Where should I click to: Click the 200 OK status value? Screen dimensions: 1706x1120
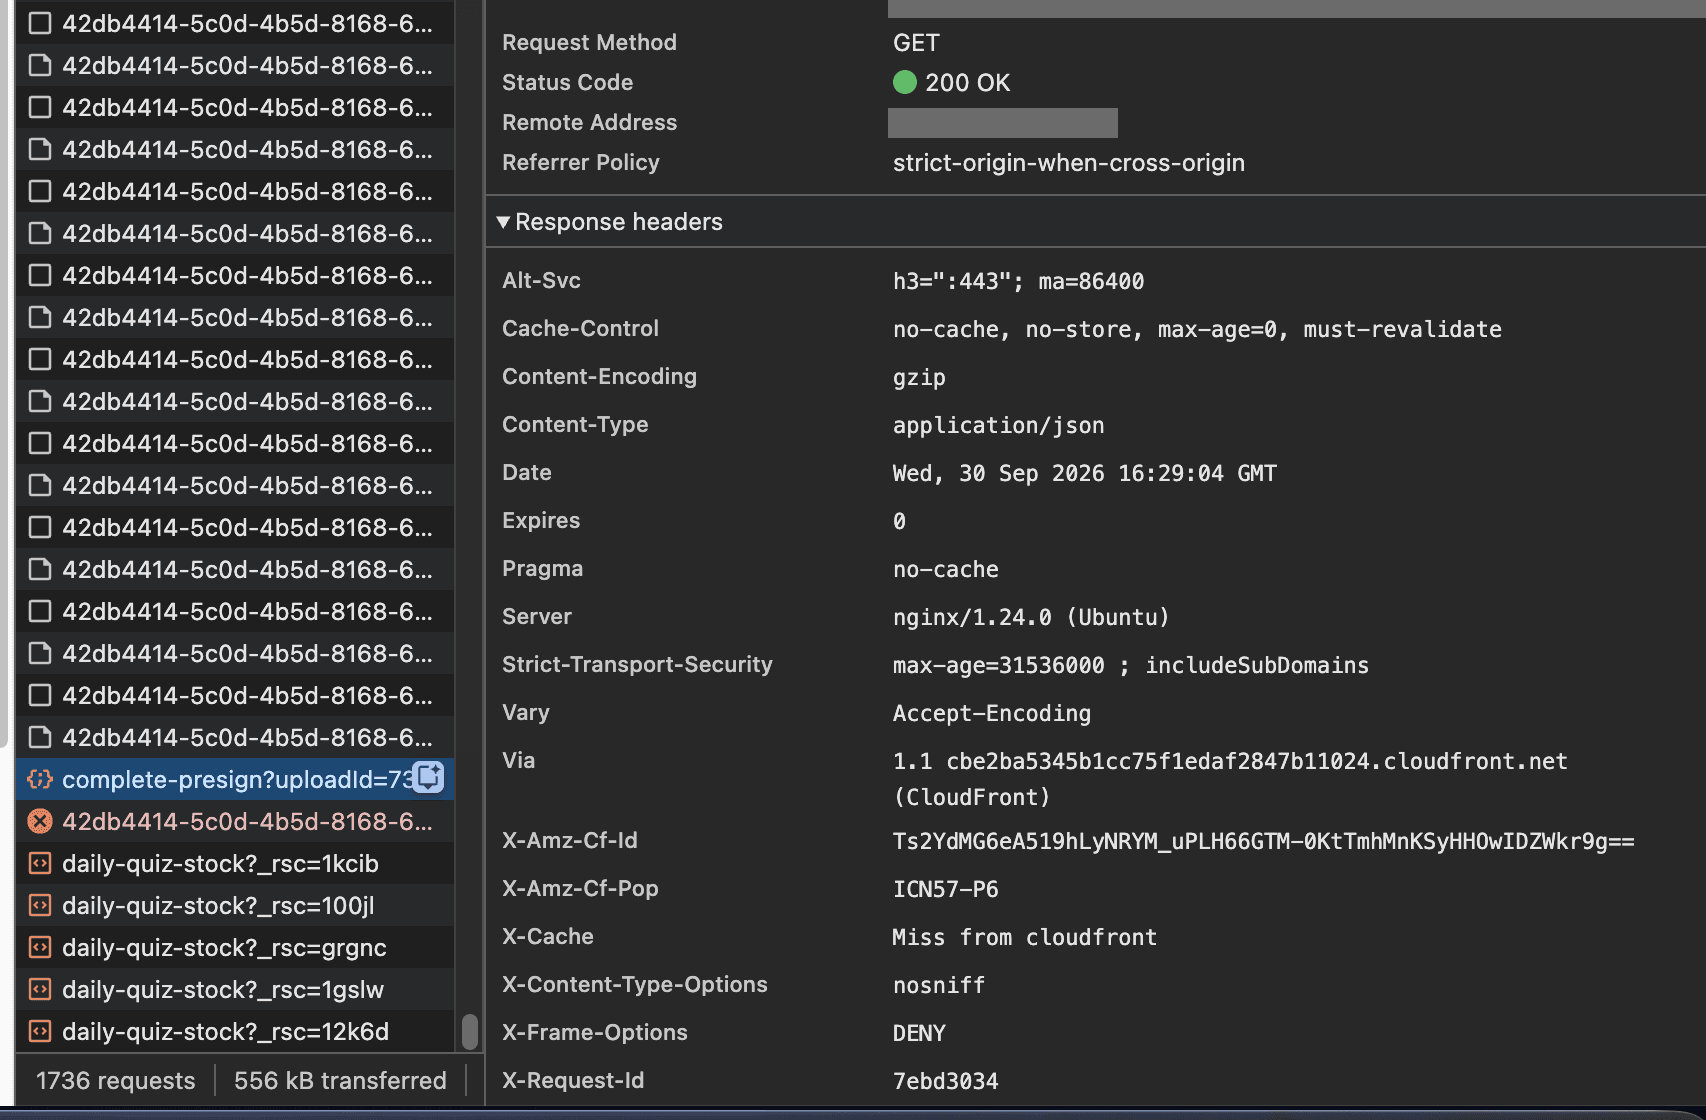(967, 83)
